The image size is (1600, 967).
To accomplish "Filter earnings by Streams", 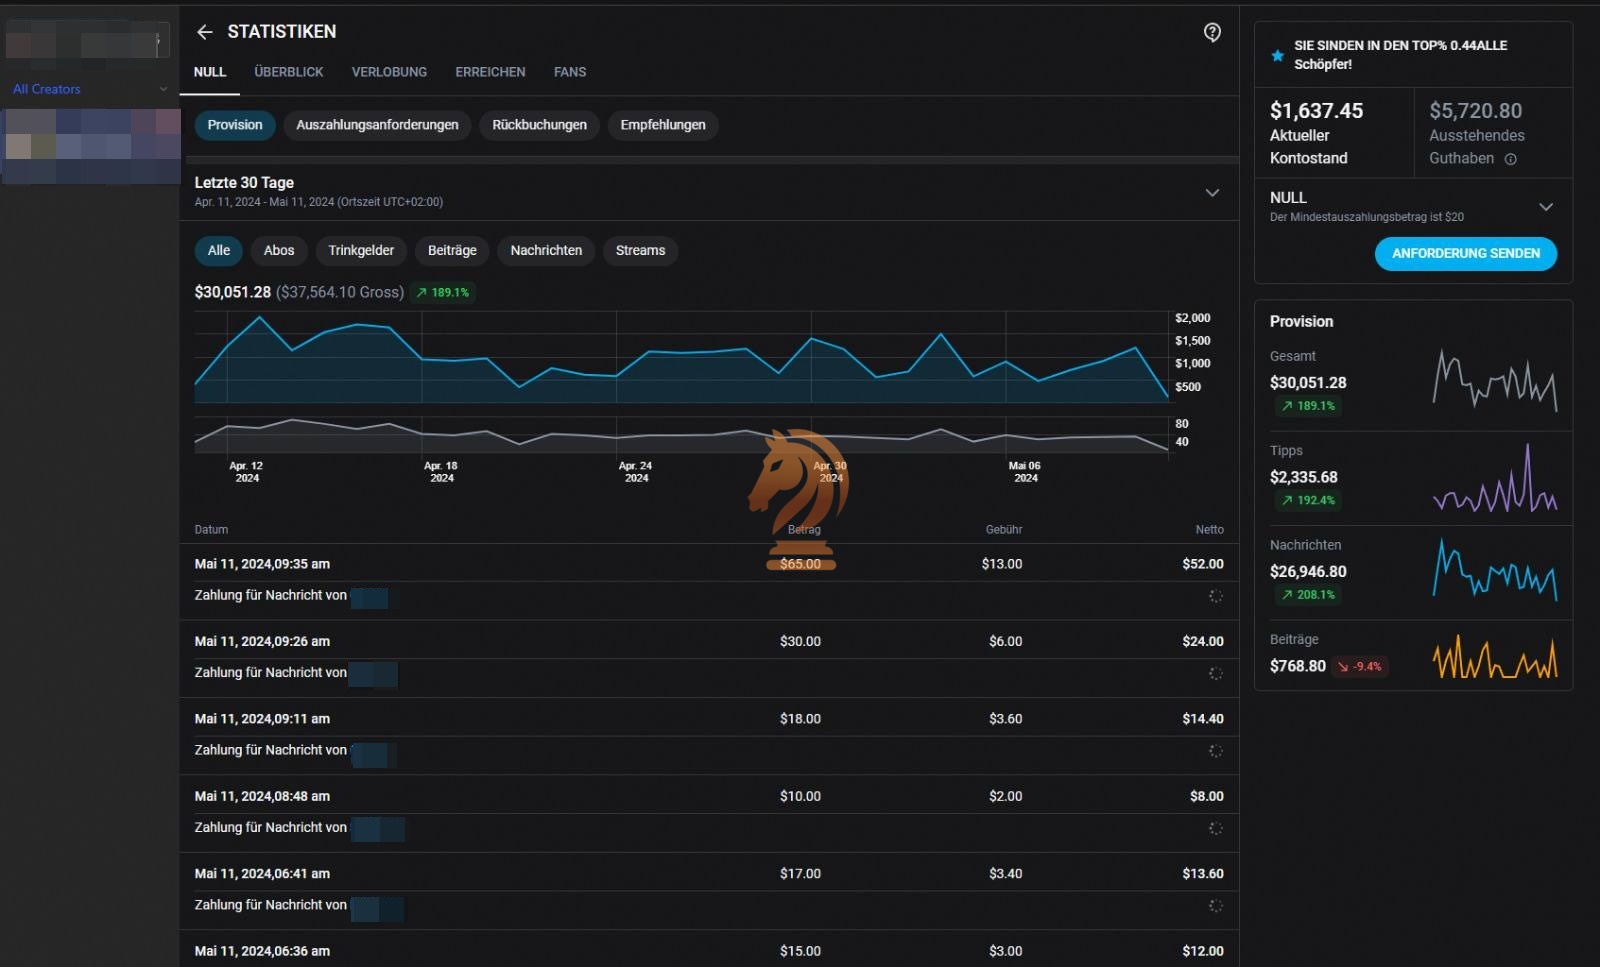I will pos(640,251).
